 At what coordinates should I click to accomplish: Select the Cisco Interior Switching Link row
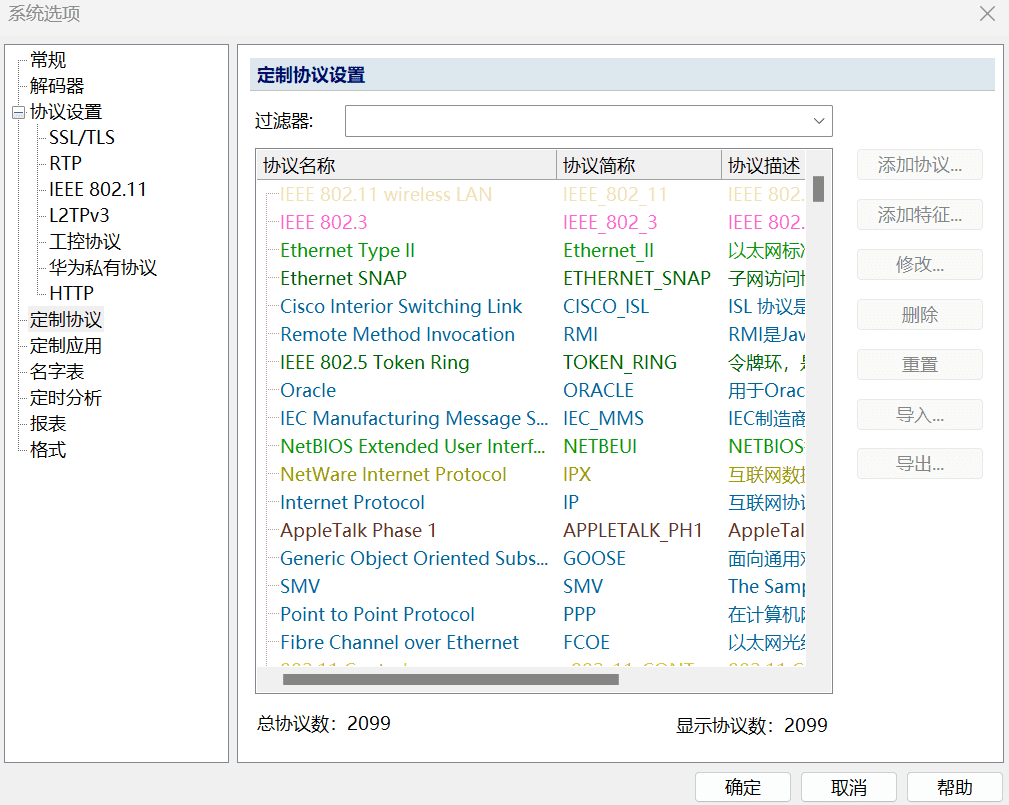[x=401, y=307]
